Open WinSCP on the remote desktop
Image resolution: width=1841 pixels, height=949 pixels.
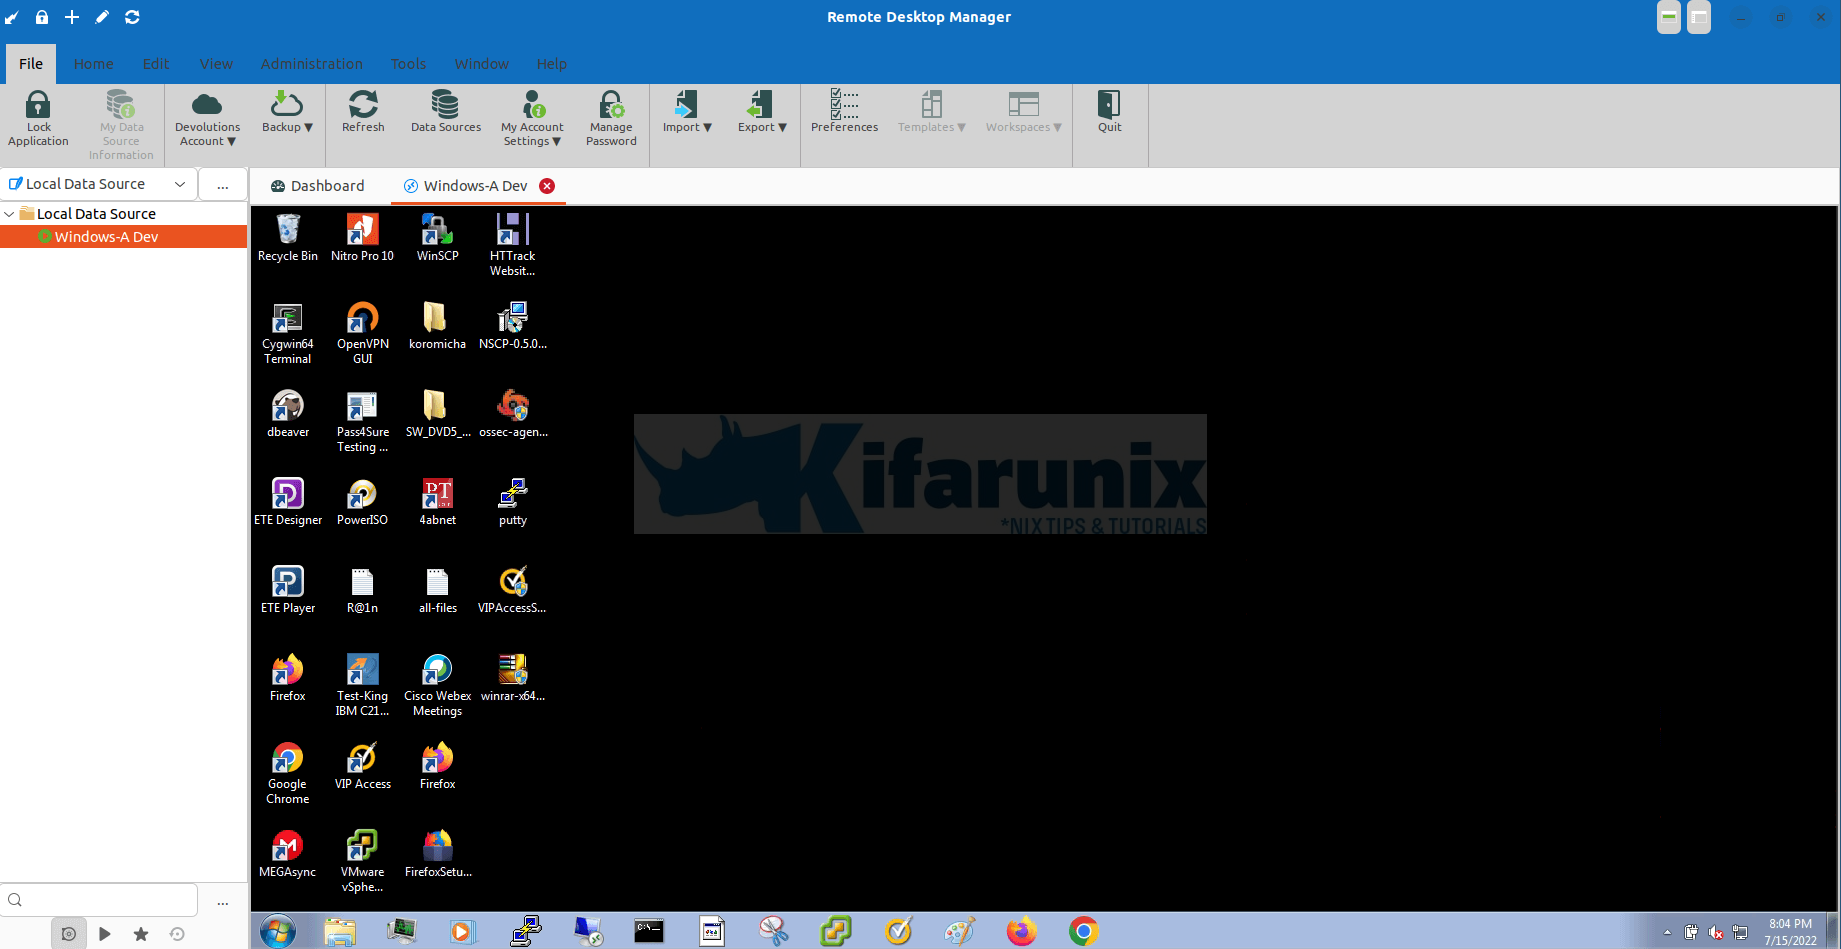click(437, 230)
